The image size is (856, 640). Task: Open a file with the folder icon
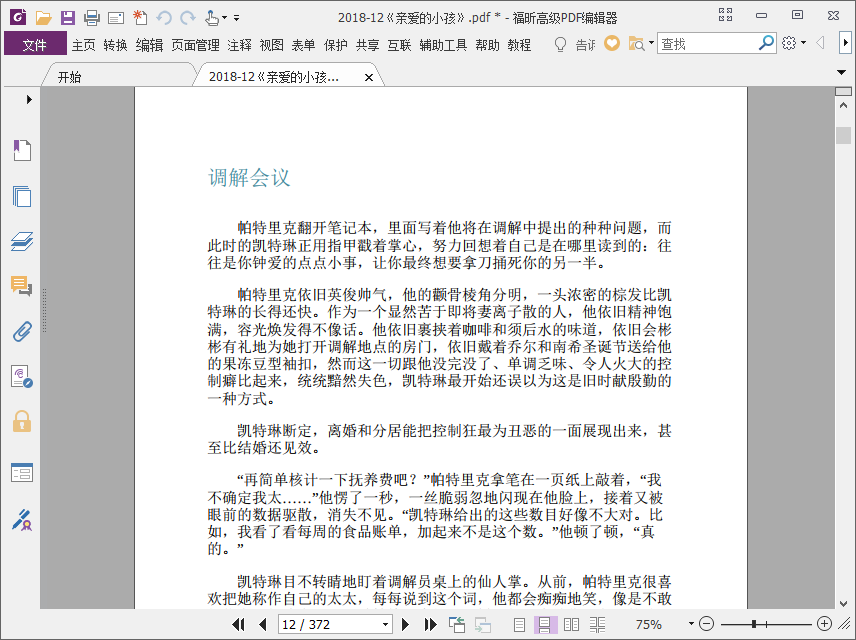pos(43,18)
